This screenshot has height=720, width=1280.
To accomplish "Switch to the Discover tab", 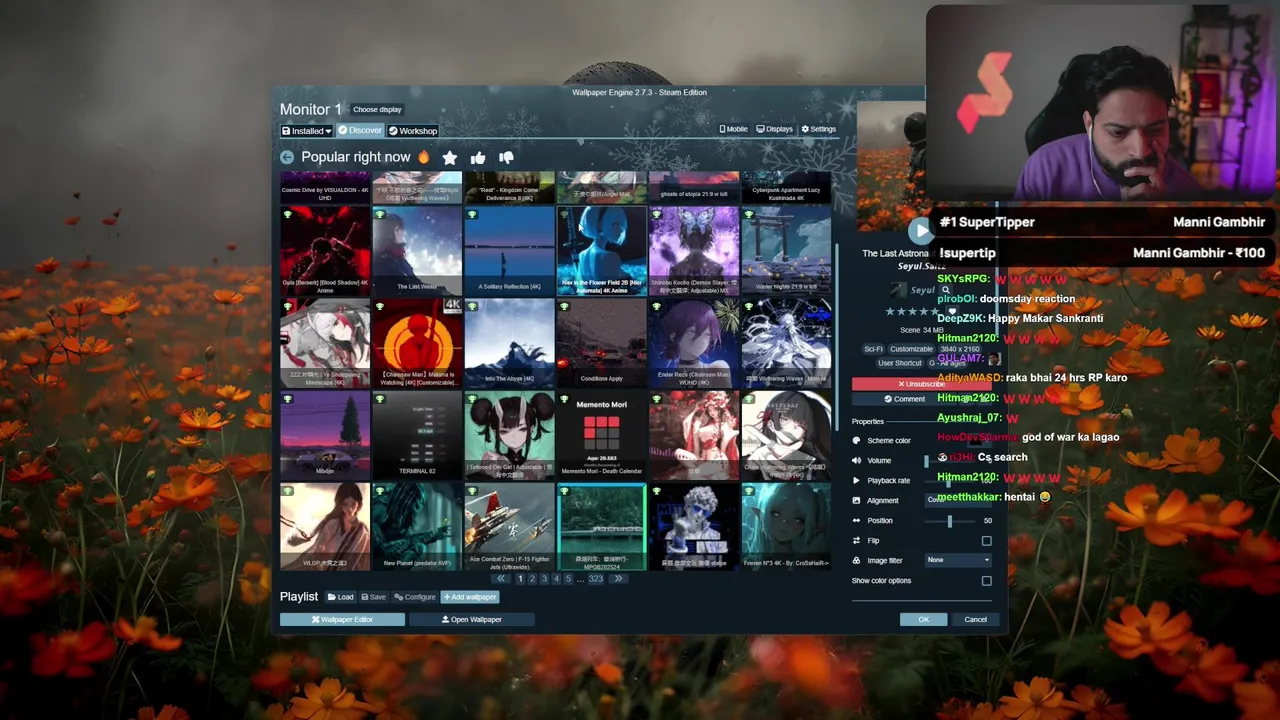I will 360,131.
